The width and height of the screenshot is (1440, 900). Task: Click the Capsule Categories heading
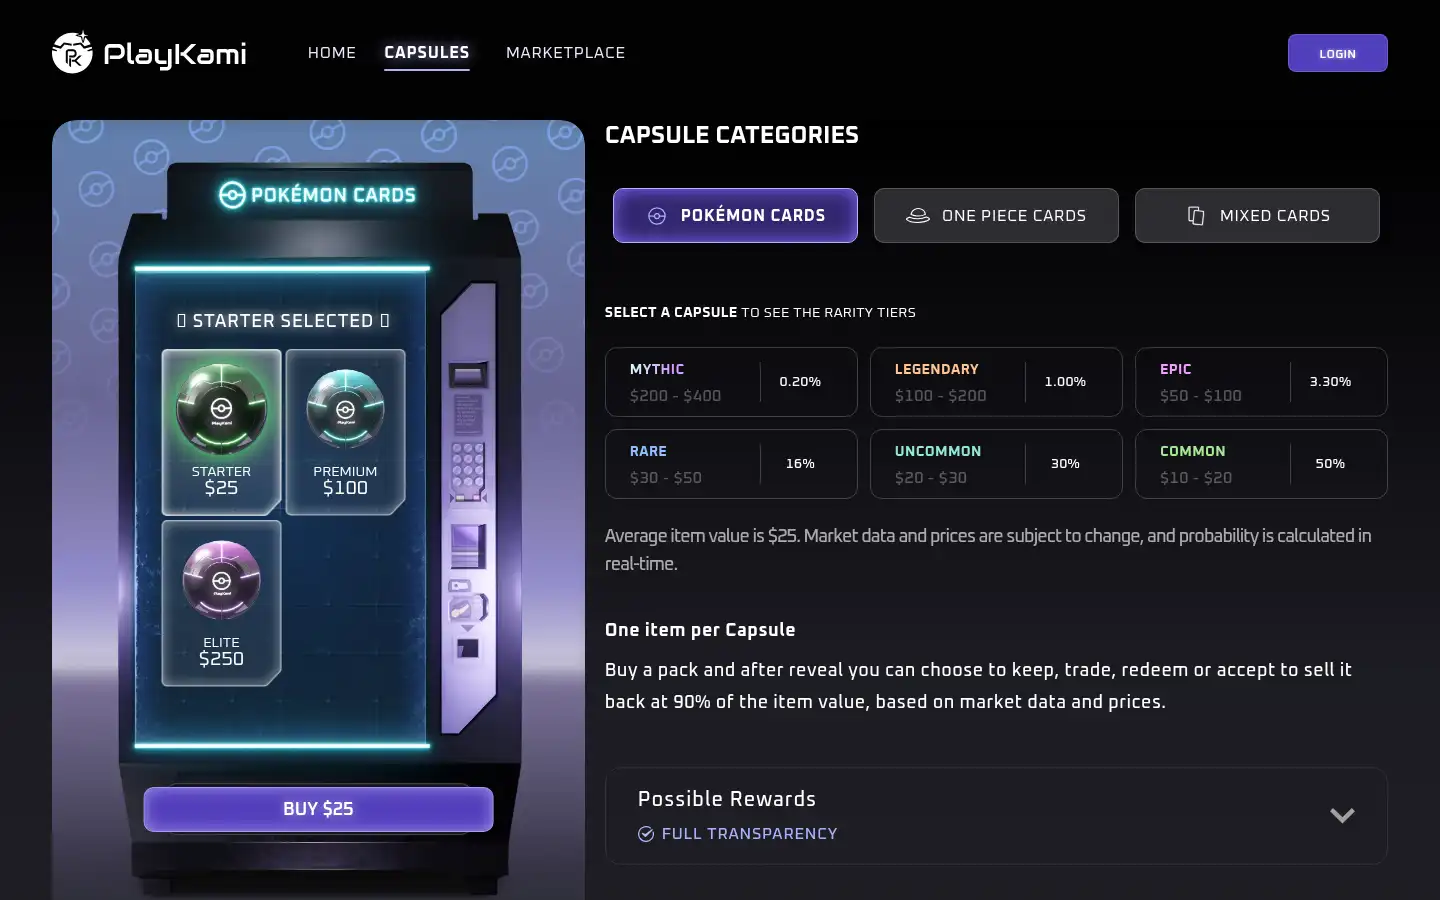[x=732, y=135]
